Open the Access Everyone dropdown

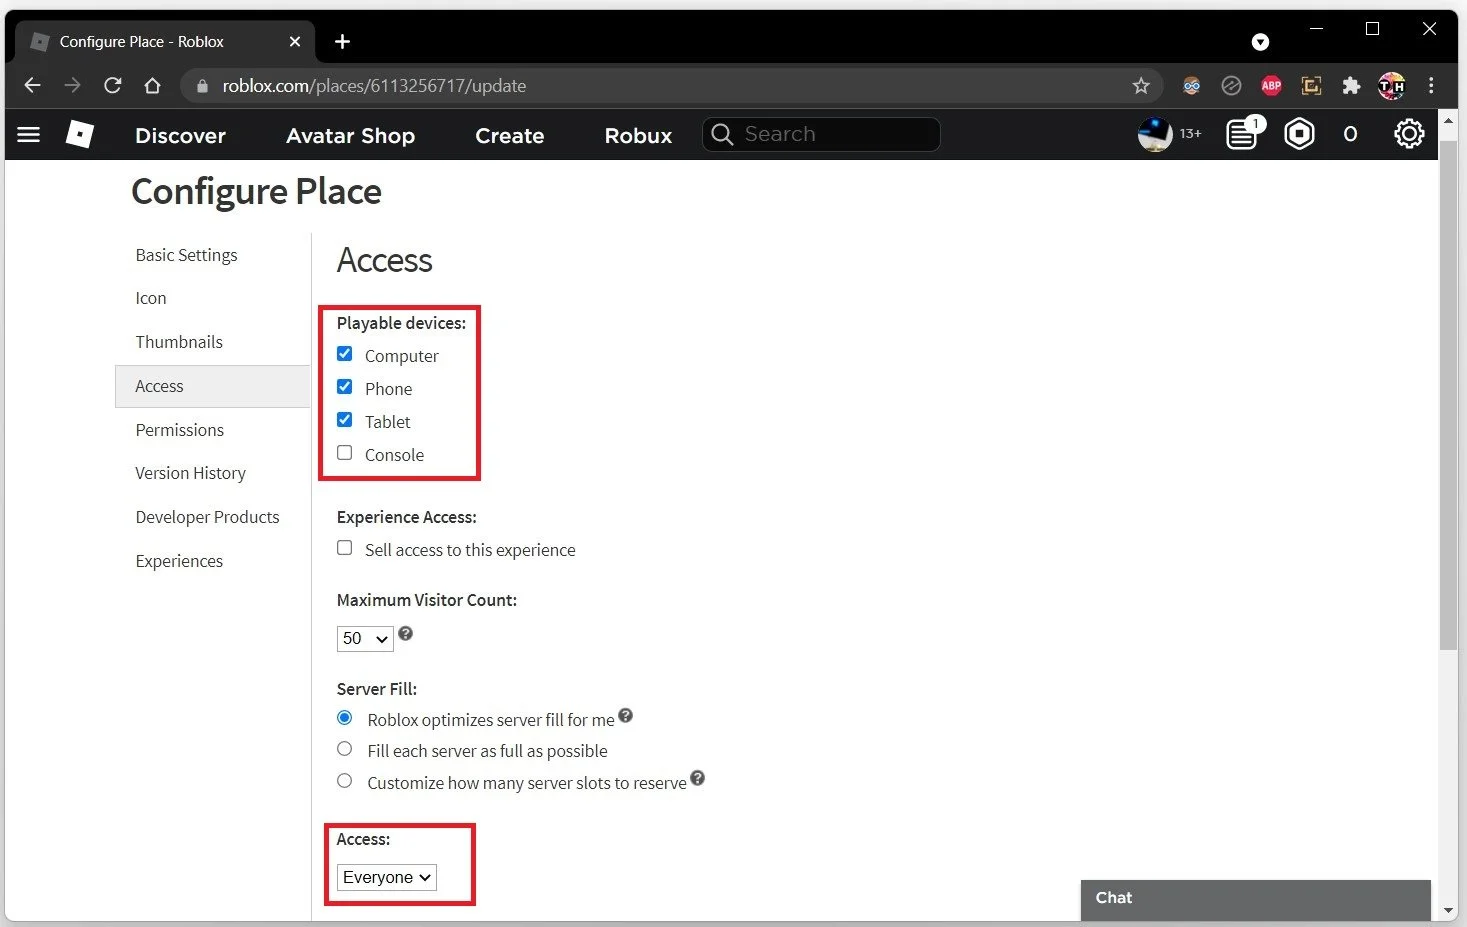pyautogui.click(x=386, y=877)
